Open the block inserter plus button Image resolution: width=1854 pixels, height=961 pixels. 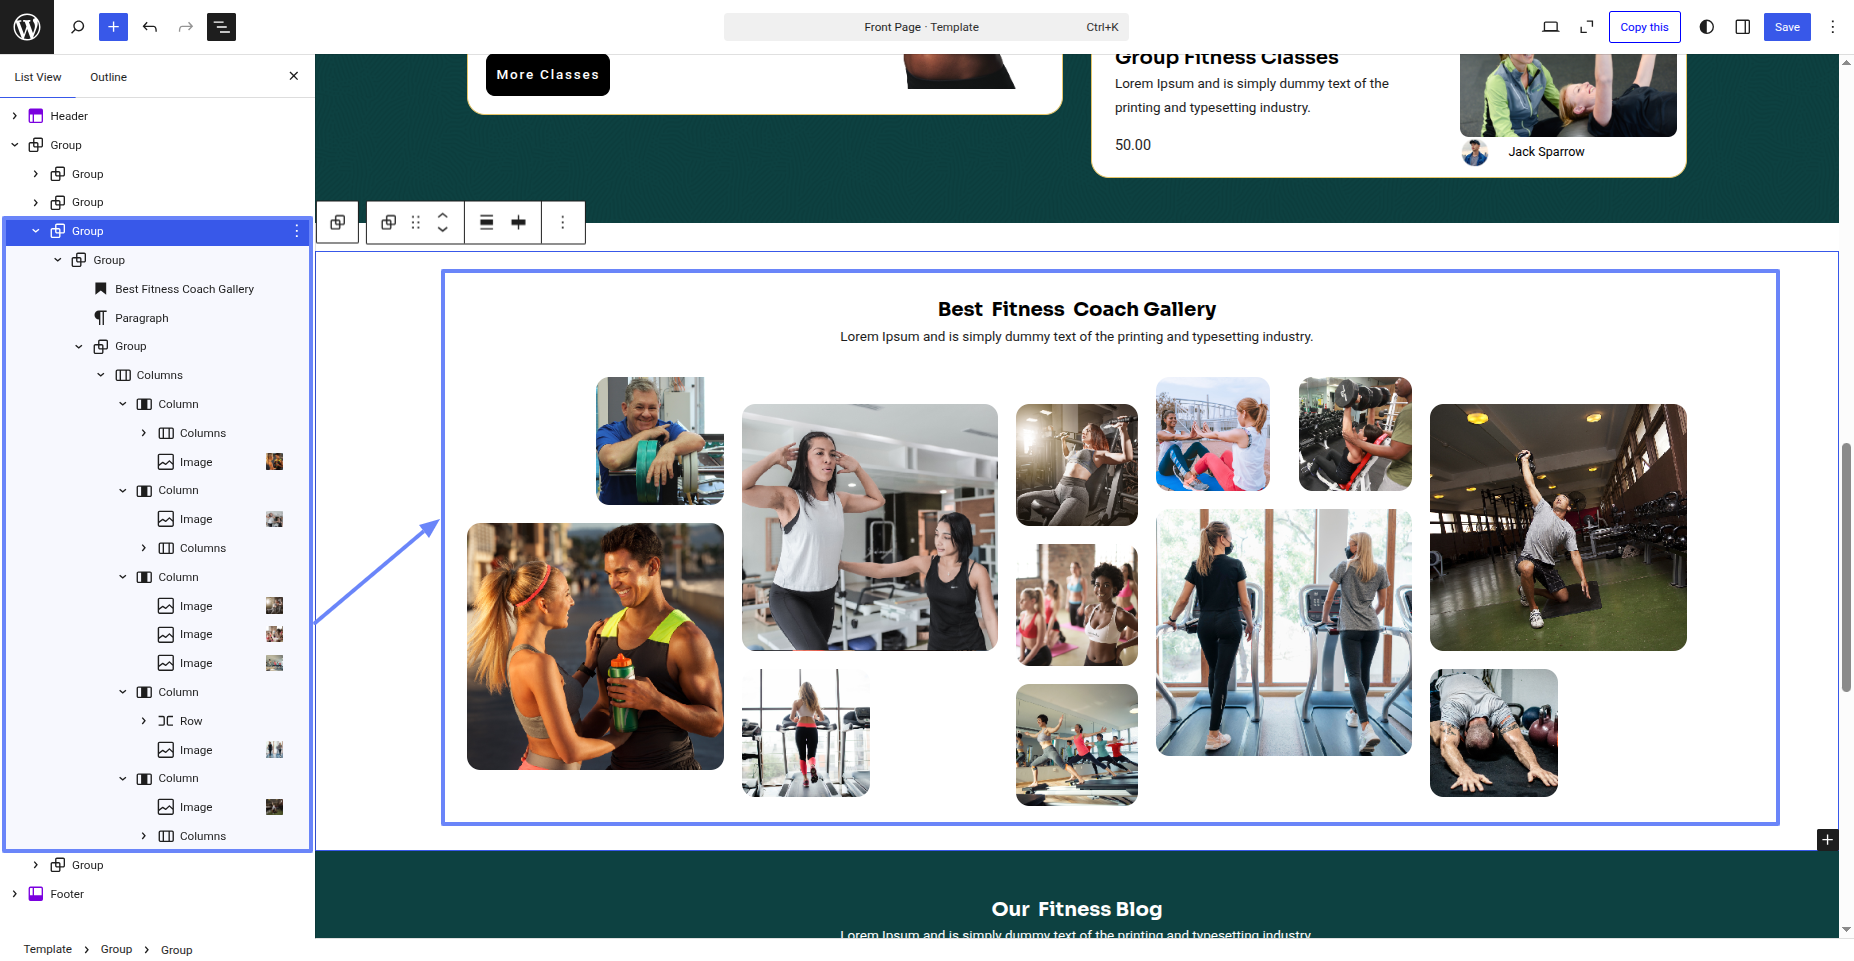click(113, 27)
